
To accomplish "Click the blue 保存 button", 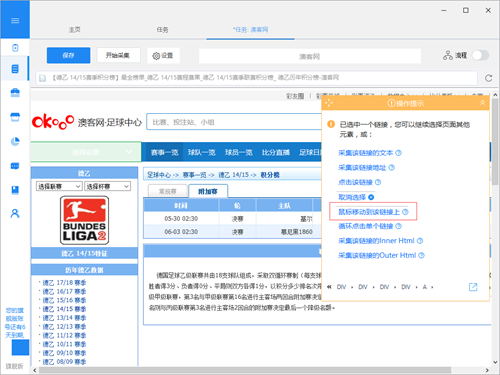I will point(68,55).
